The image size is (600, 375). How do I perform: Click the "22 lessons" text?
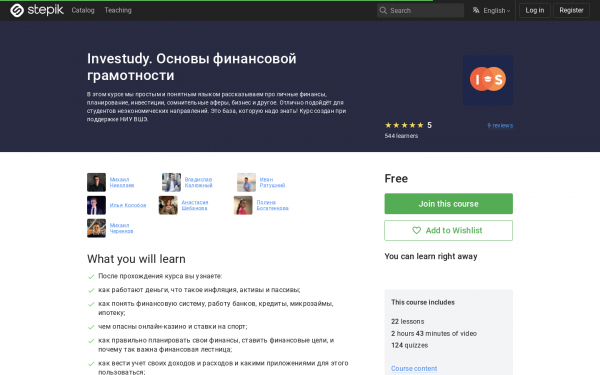pyautogui.click(x=408, y=321)
